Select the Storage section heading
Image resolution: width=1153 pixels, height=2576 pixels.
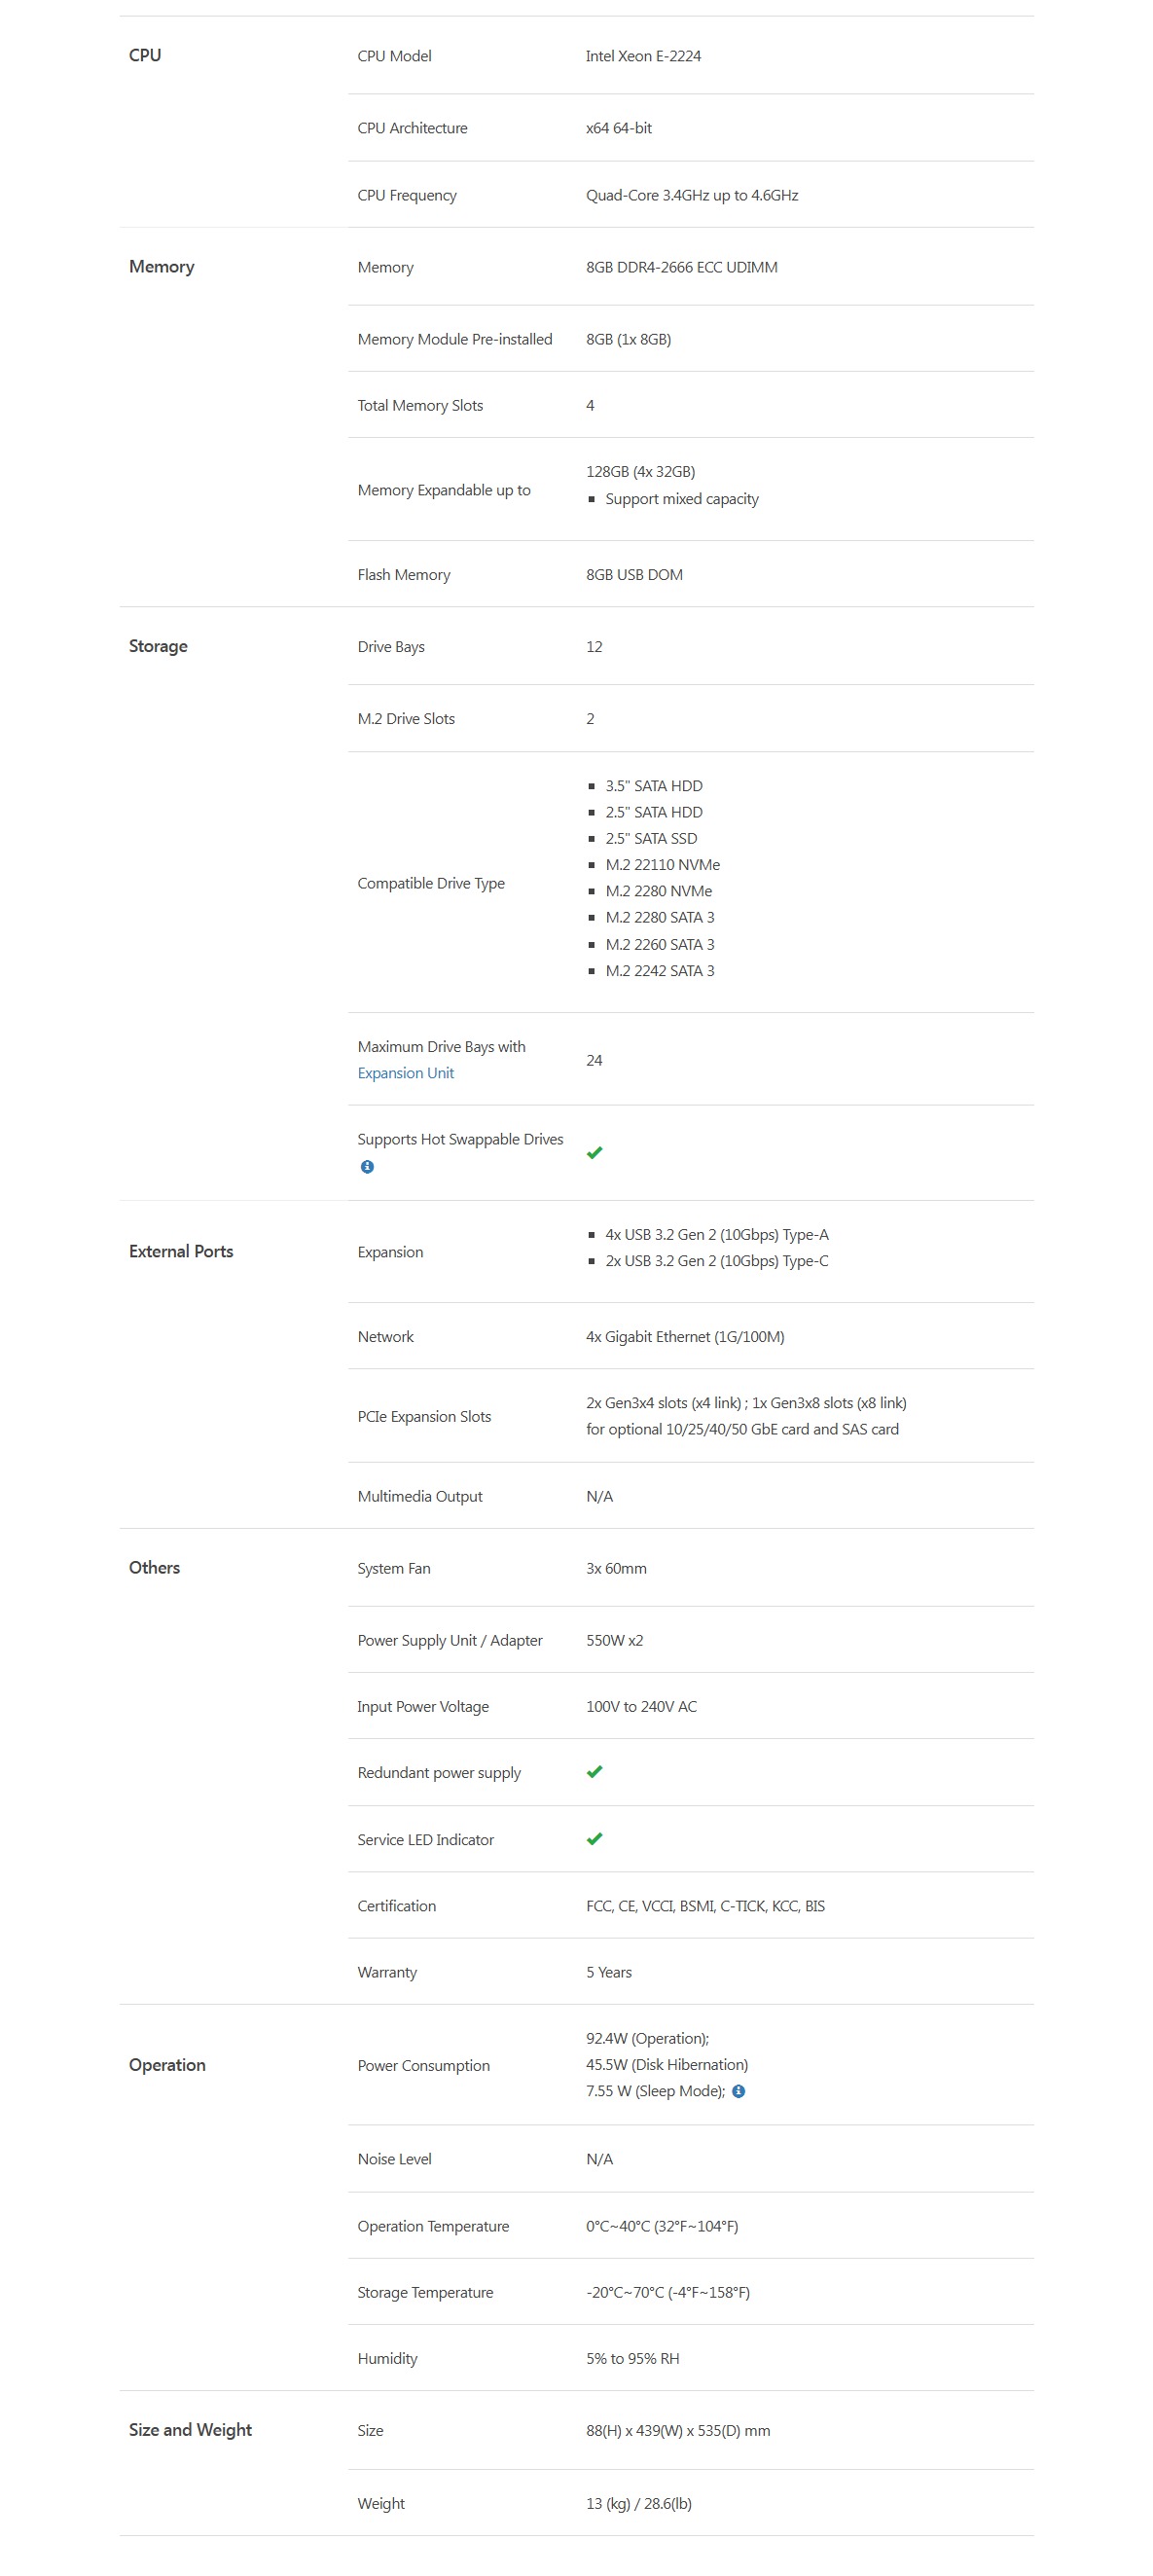[x=158, y=646]
